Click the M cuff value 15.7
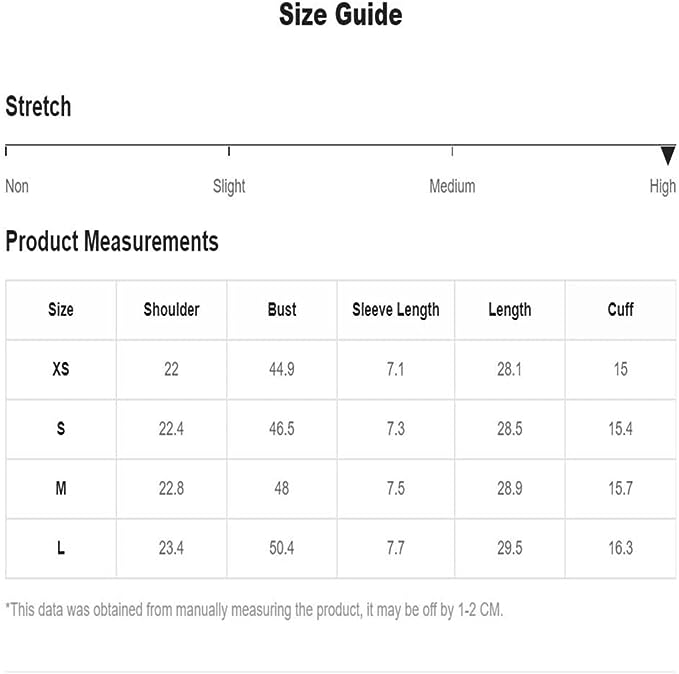The width and height of the screenshot is (679, 674). point(620,489)
